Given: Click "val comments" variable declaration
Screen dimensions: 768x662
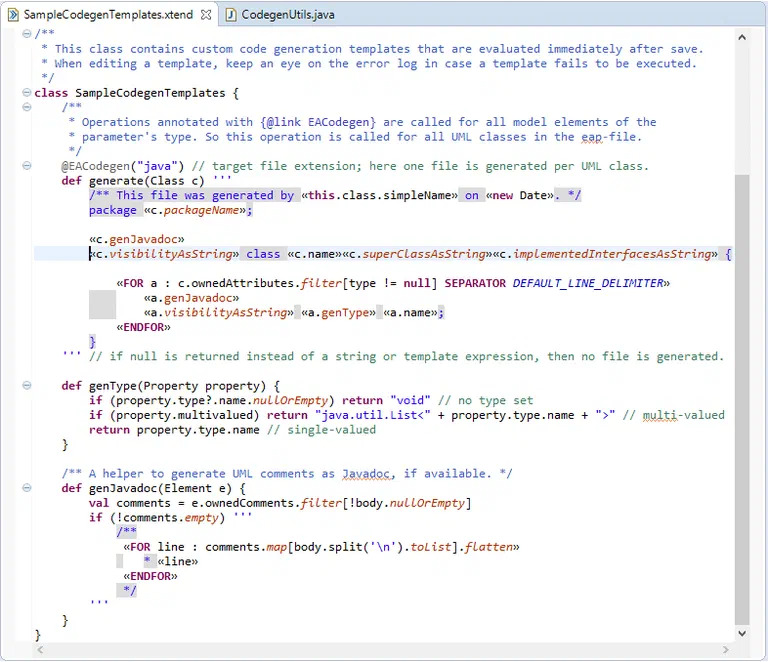Looking at the screenshot, I should pyautogui.click(x=130, y=503).
